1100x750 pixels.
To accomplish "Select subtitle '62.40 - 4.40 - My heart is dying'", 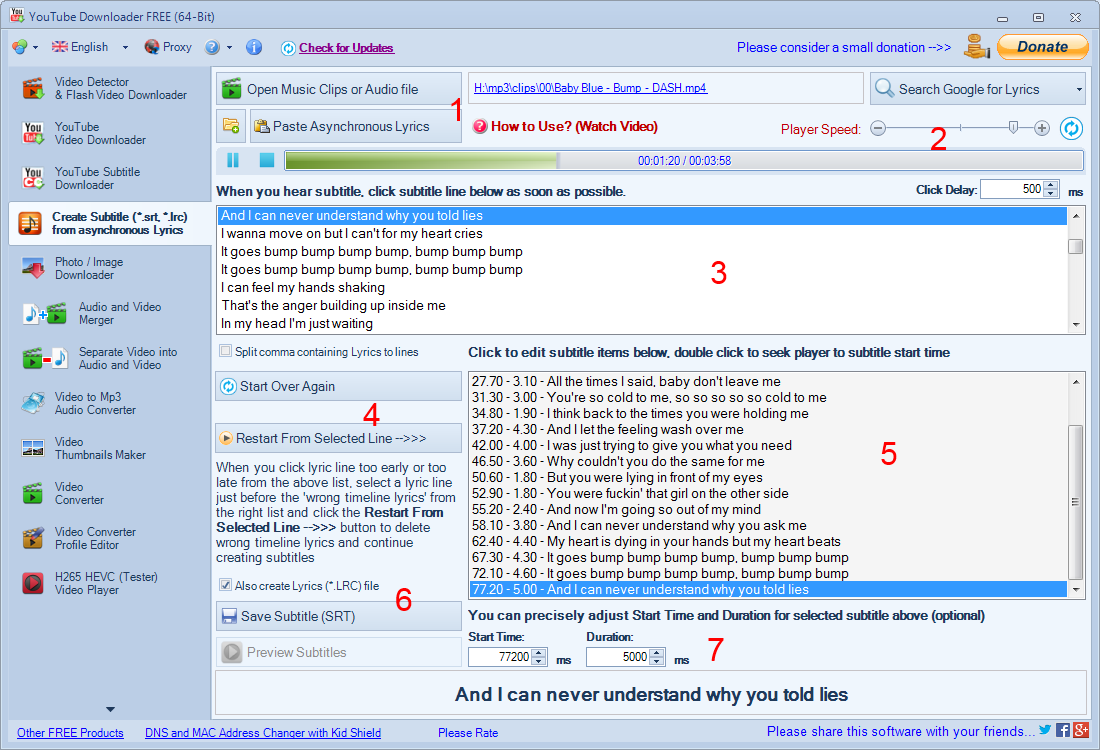I will (768, 542).
